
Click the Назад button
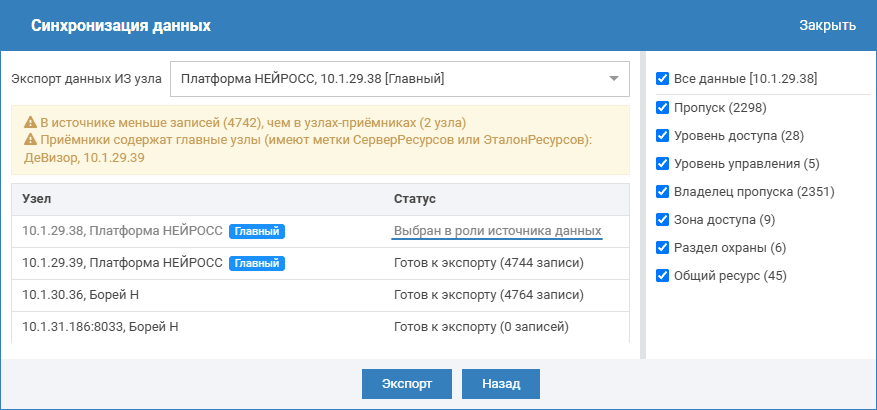pos(501,384)
